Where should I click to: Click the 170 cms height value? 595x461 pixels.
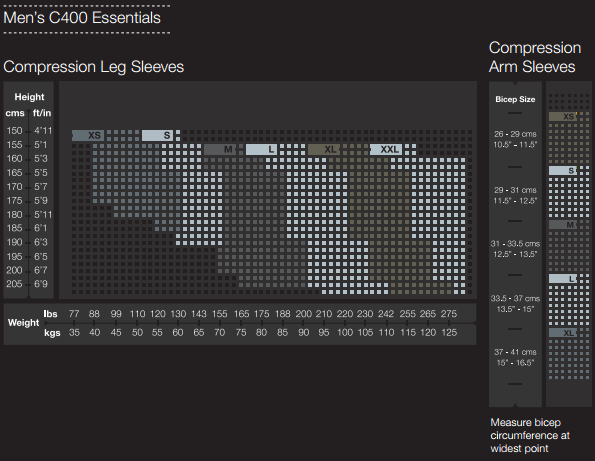click(x=14, y=187)
